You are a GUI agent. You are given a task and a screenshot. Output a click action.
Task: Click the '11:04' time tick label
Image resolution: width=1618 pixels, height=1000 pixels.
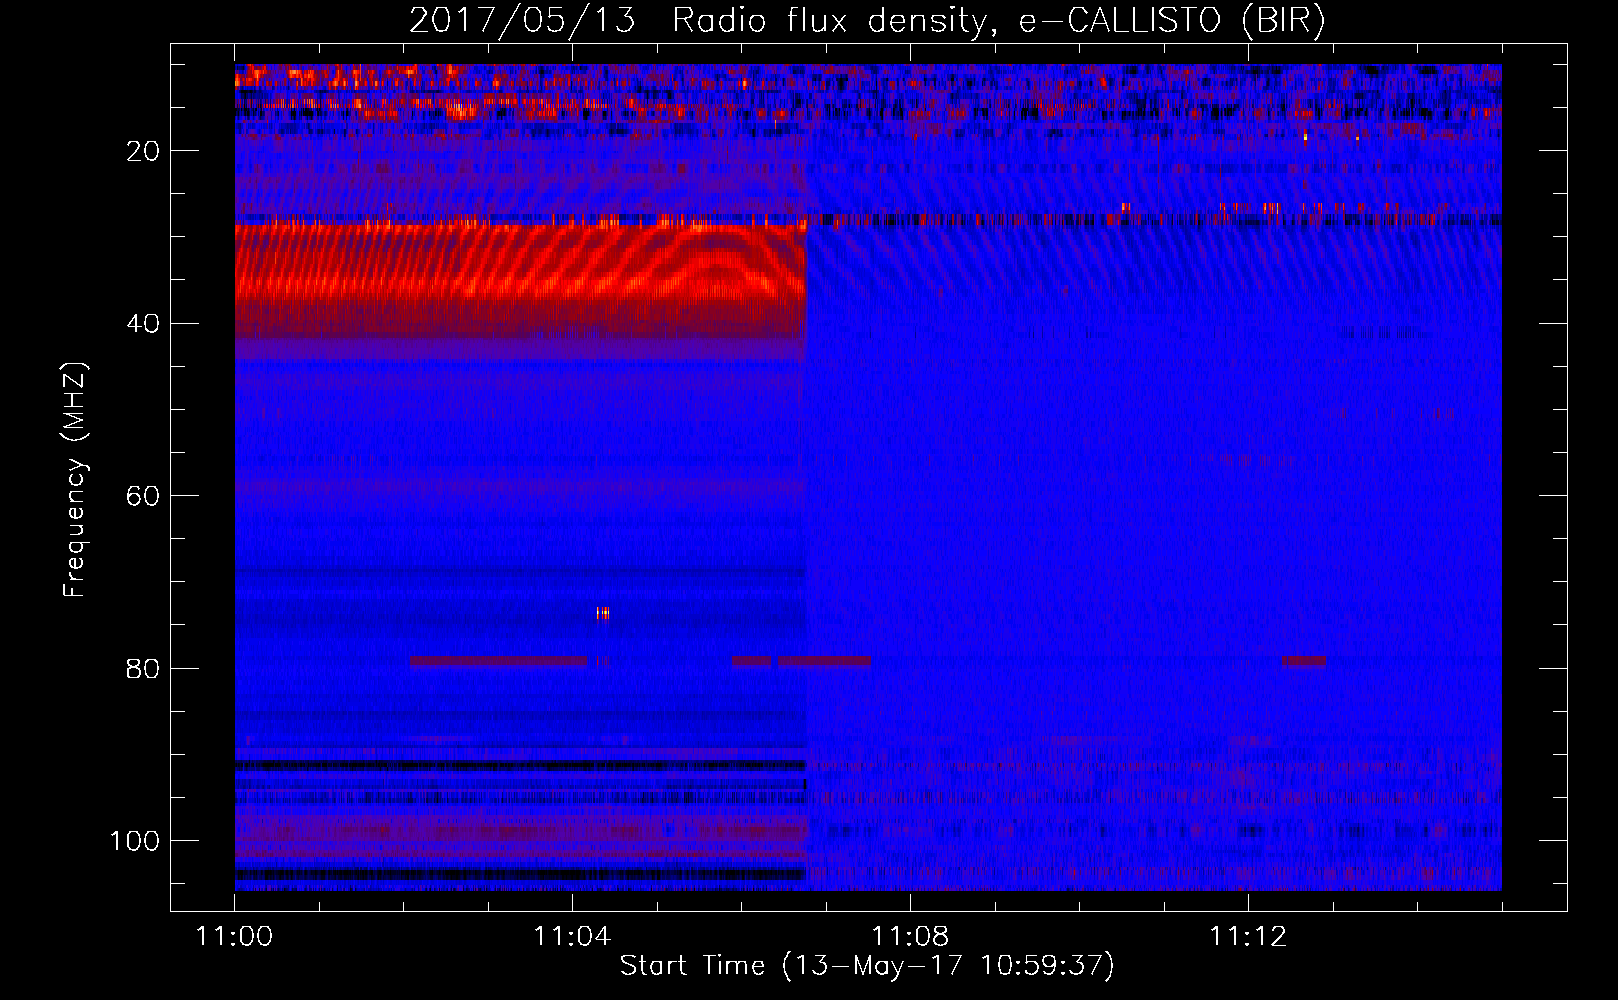pyautogui.click(x=571, y=937)
